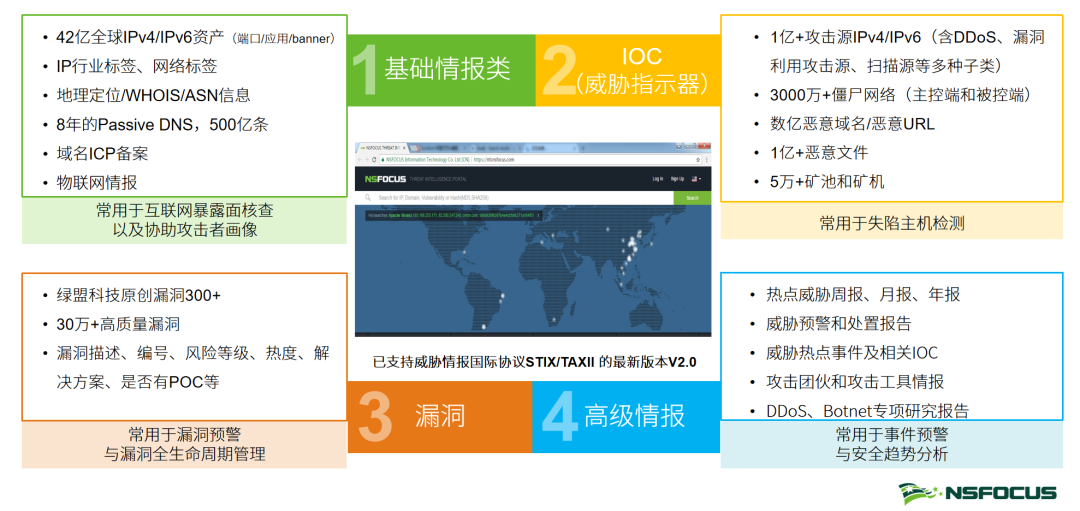Click the green Search button
1080x511 pixels.
(x=692, y=198)
